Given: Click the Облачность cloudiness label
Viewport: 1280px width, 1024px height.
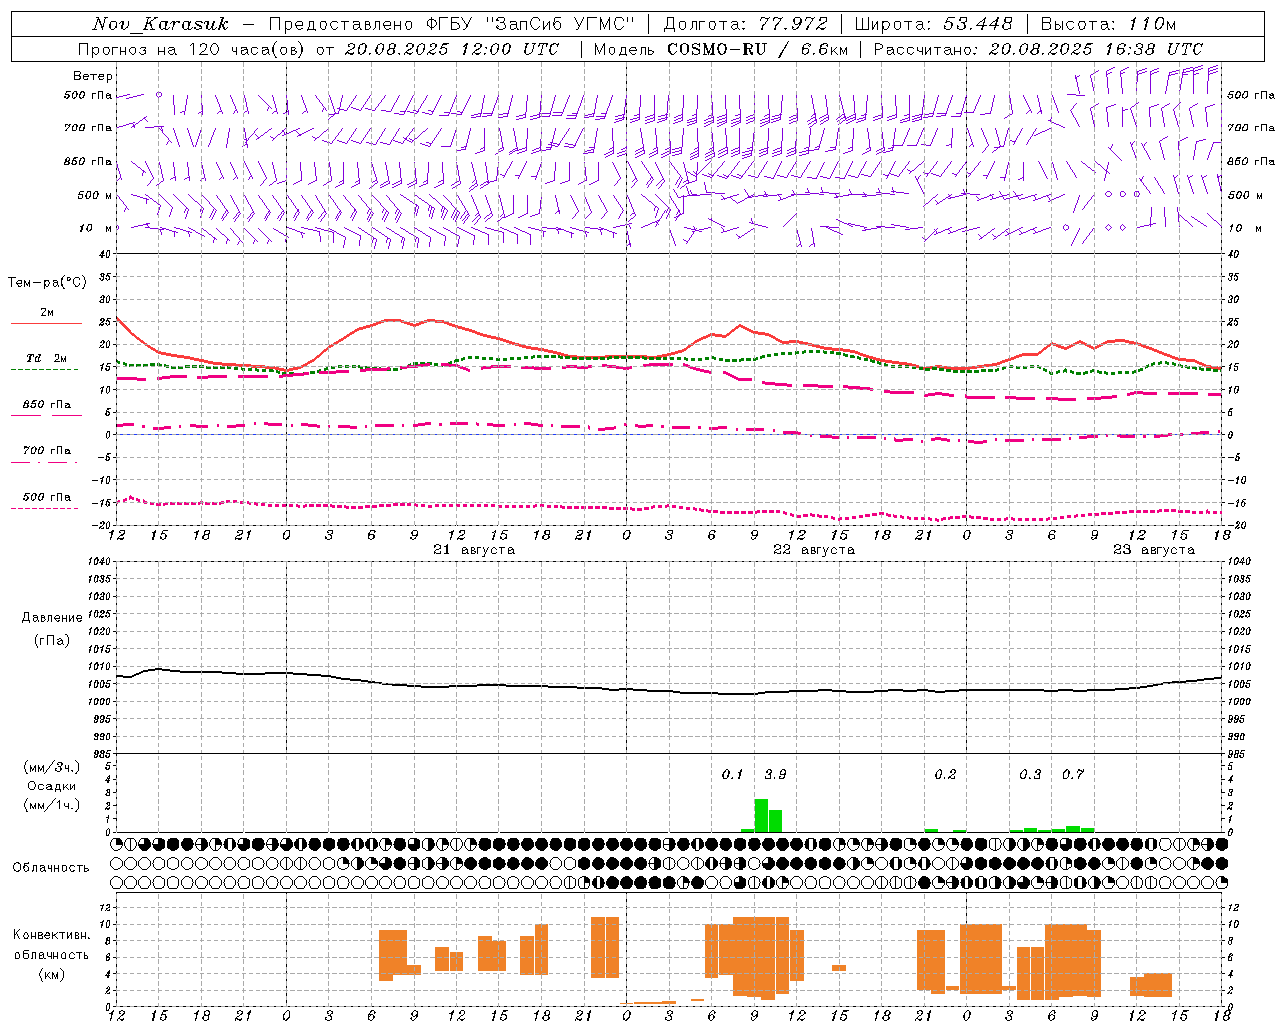Looking at the screenshot, I should click(x=51, y=868).
